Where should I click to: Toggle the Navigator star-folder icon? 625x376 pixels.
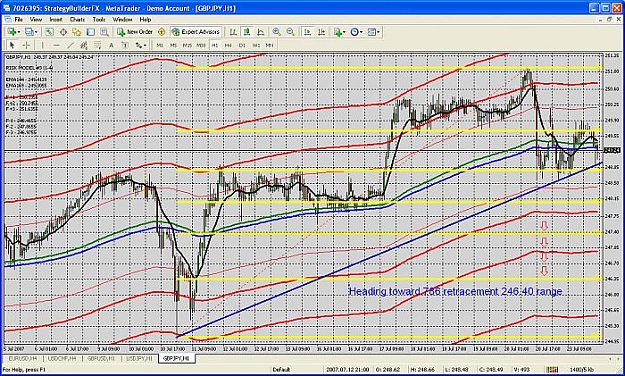tap(77, 32)
